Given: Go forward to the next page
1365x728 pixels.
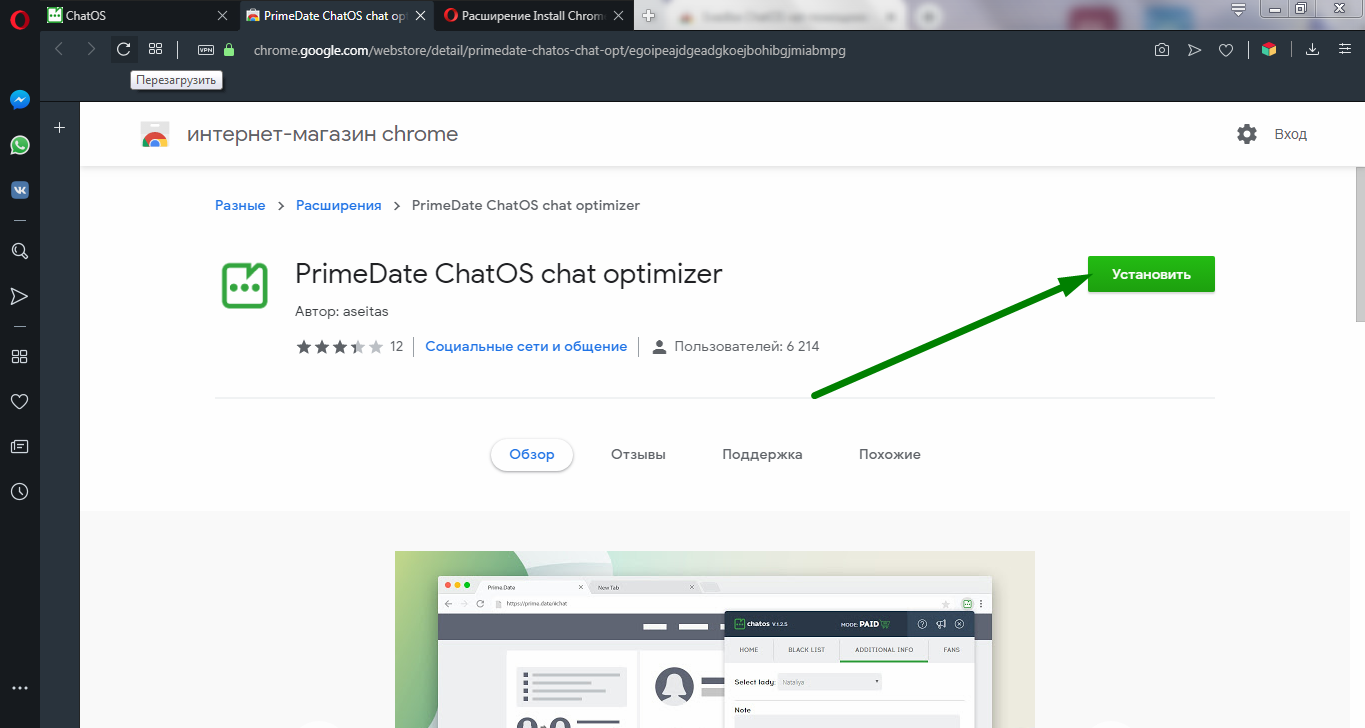Looking at the screenshot, I should click(91, 49).
